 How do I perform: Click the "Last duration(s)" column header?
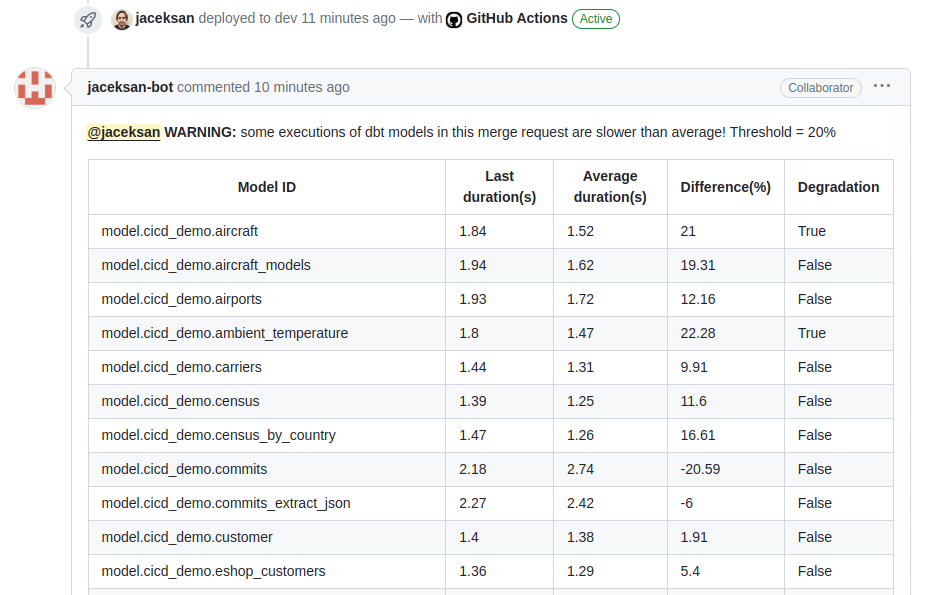[499, 187]
